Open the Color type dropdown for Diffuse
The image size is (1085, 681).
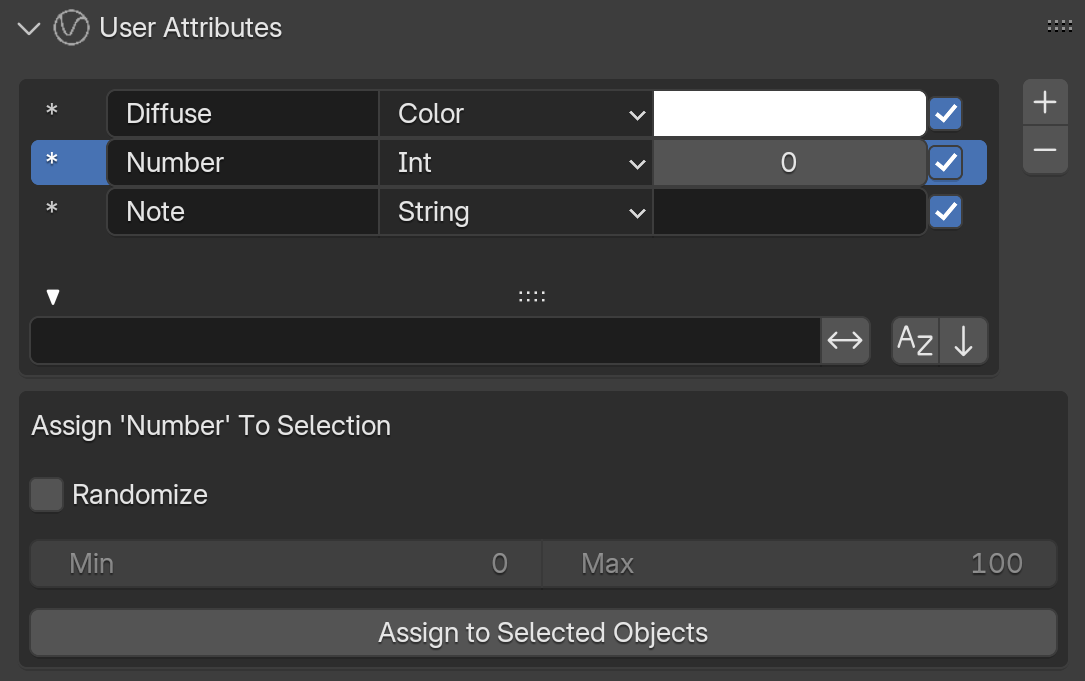coord(516,114)
